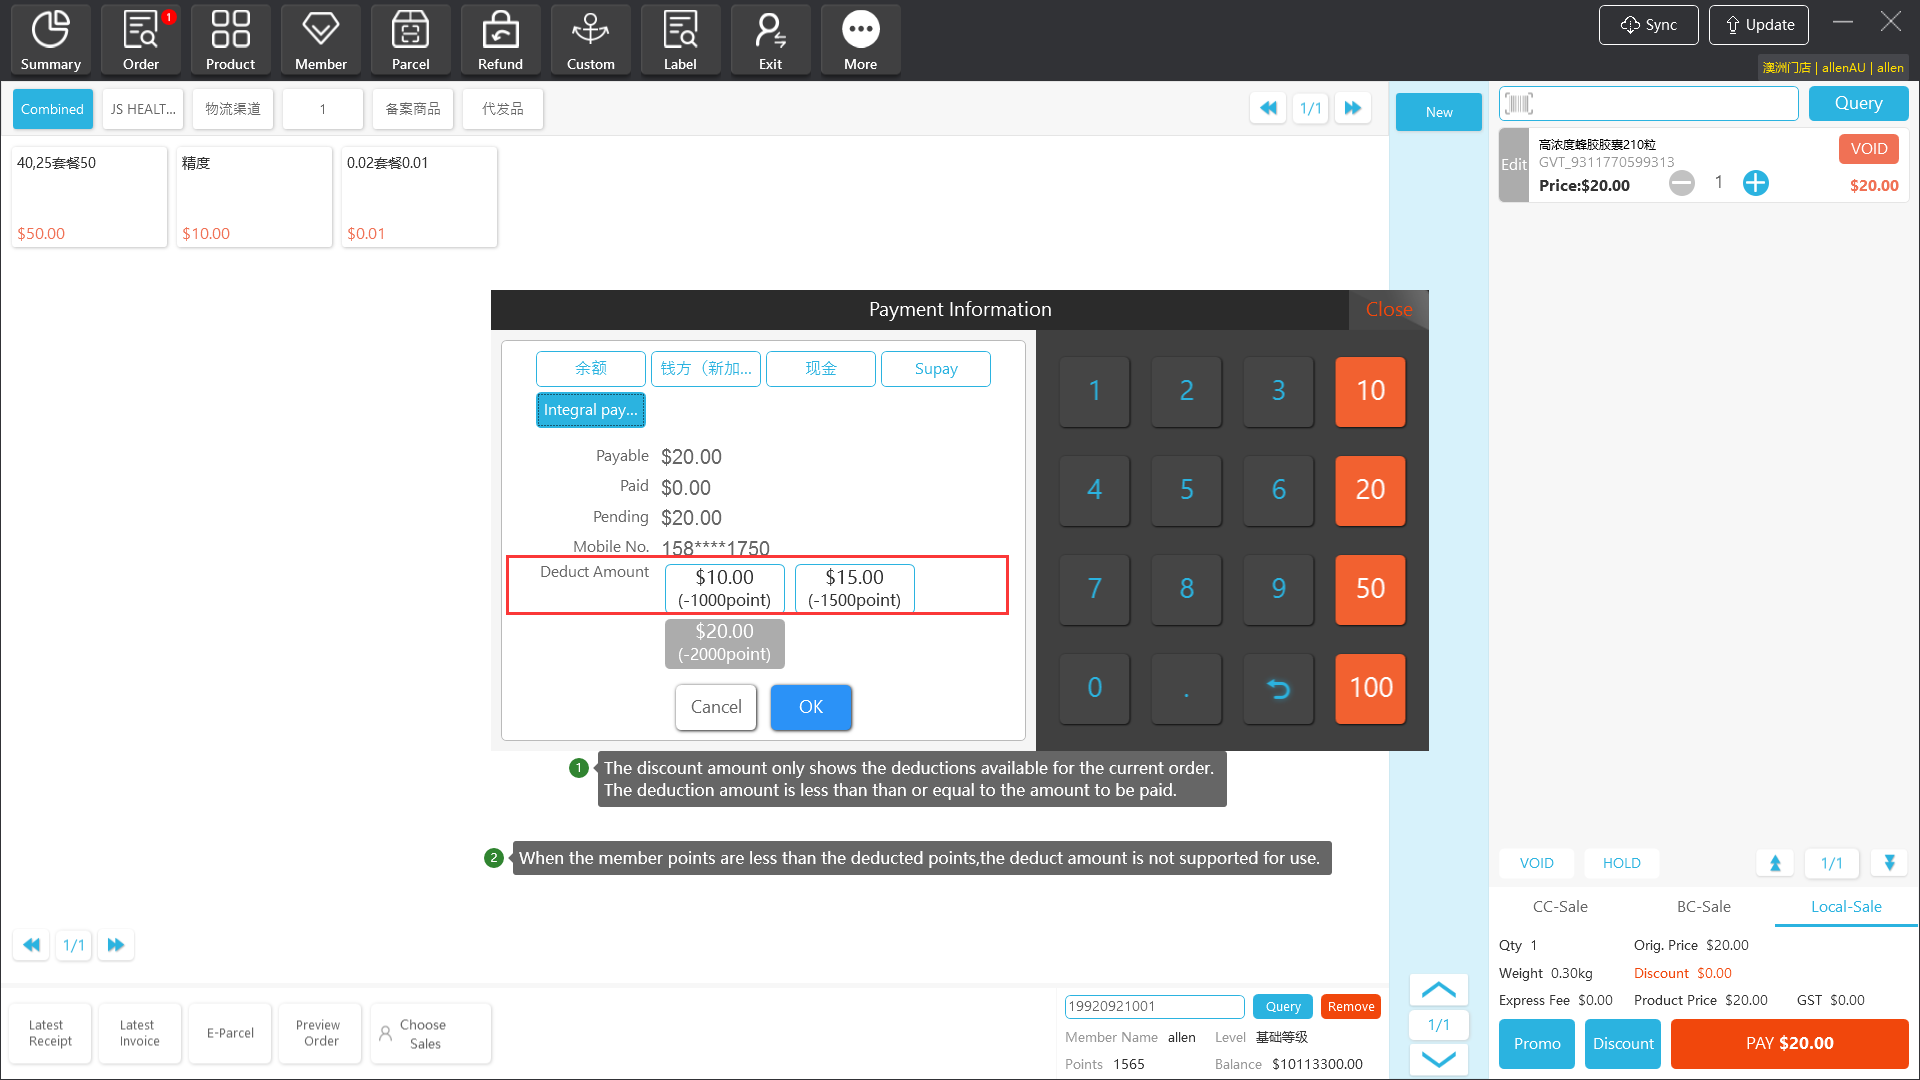Go to next product category page
The width and height of the screenshot is (1920, 1080).
(x=1353, y=108)
